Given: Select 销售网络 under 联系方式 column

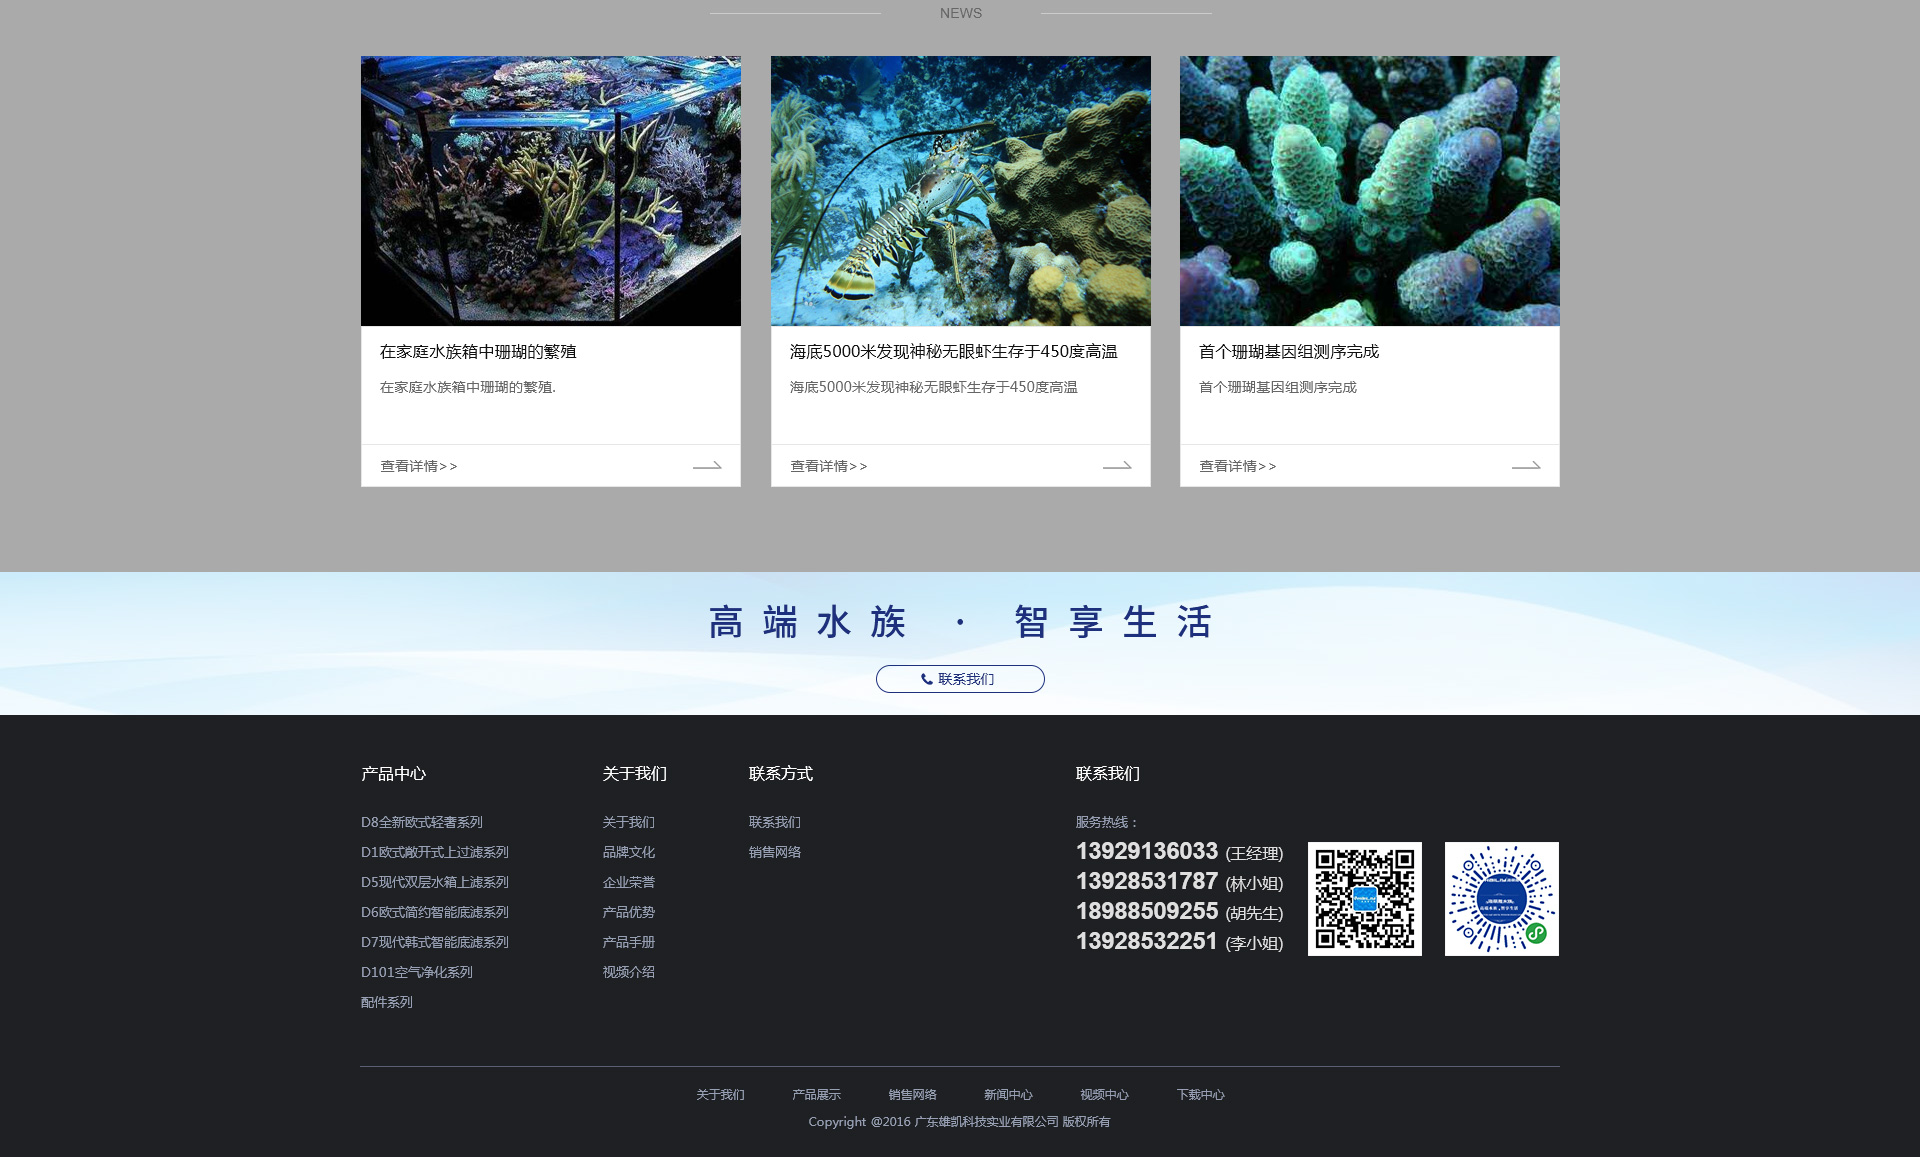Looking at the screenshot, I should [774, 852].
